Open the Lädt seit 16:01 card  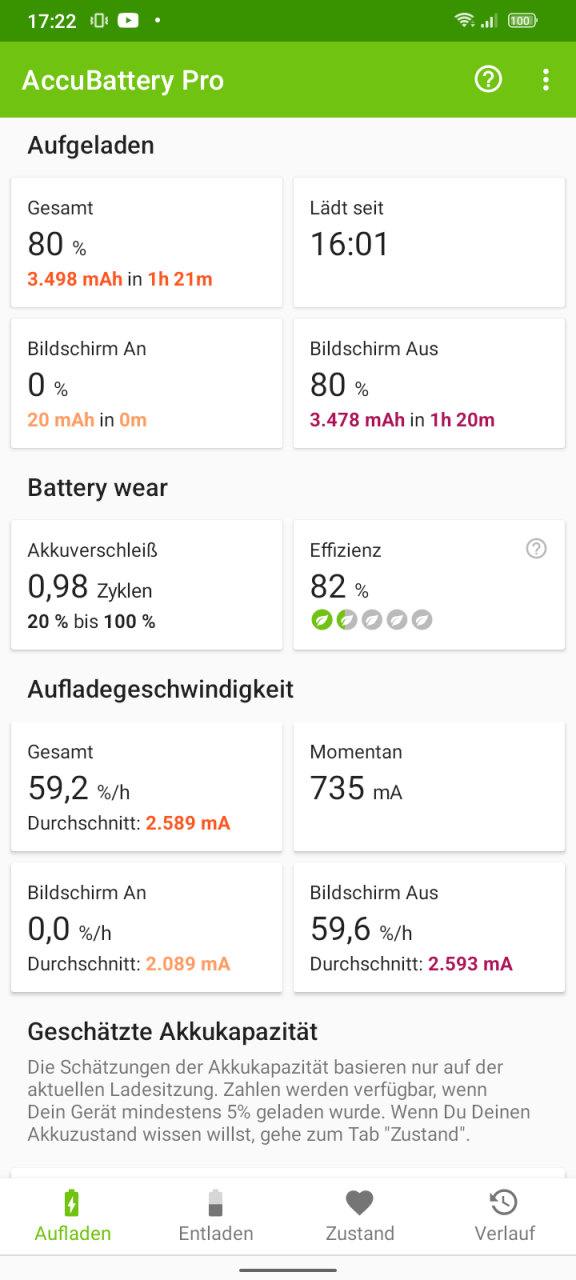coord(429,243)
